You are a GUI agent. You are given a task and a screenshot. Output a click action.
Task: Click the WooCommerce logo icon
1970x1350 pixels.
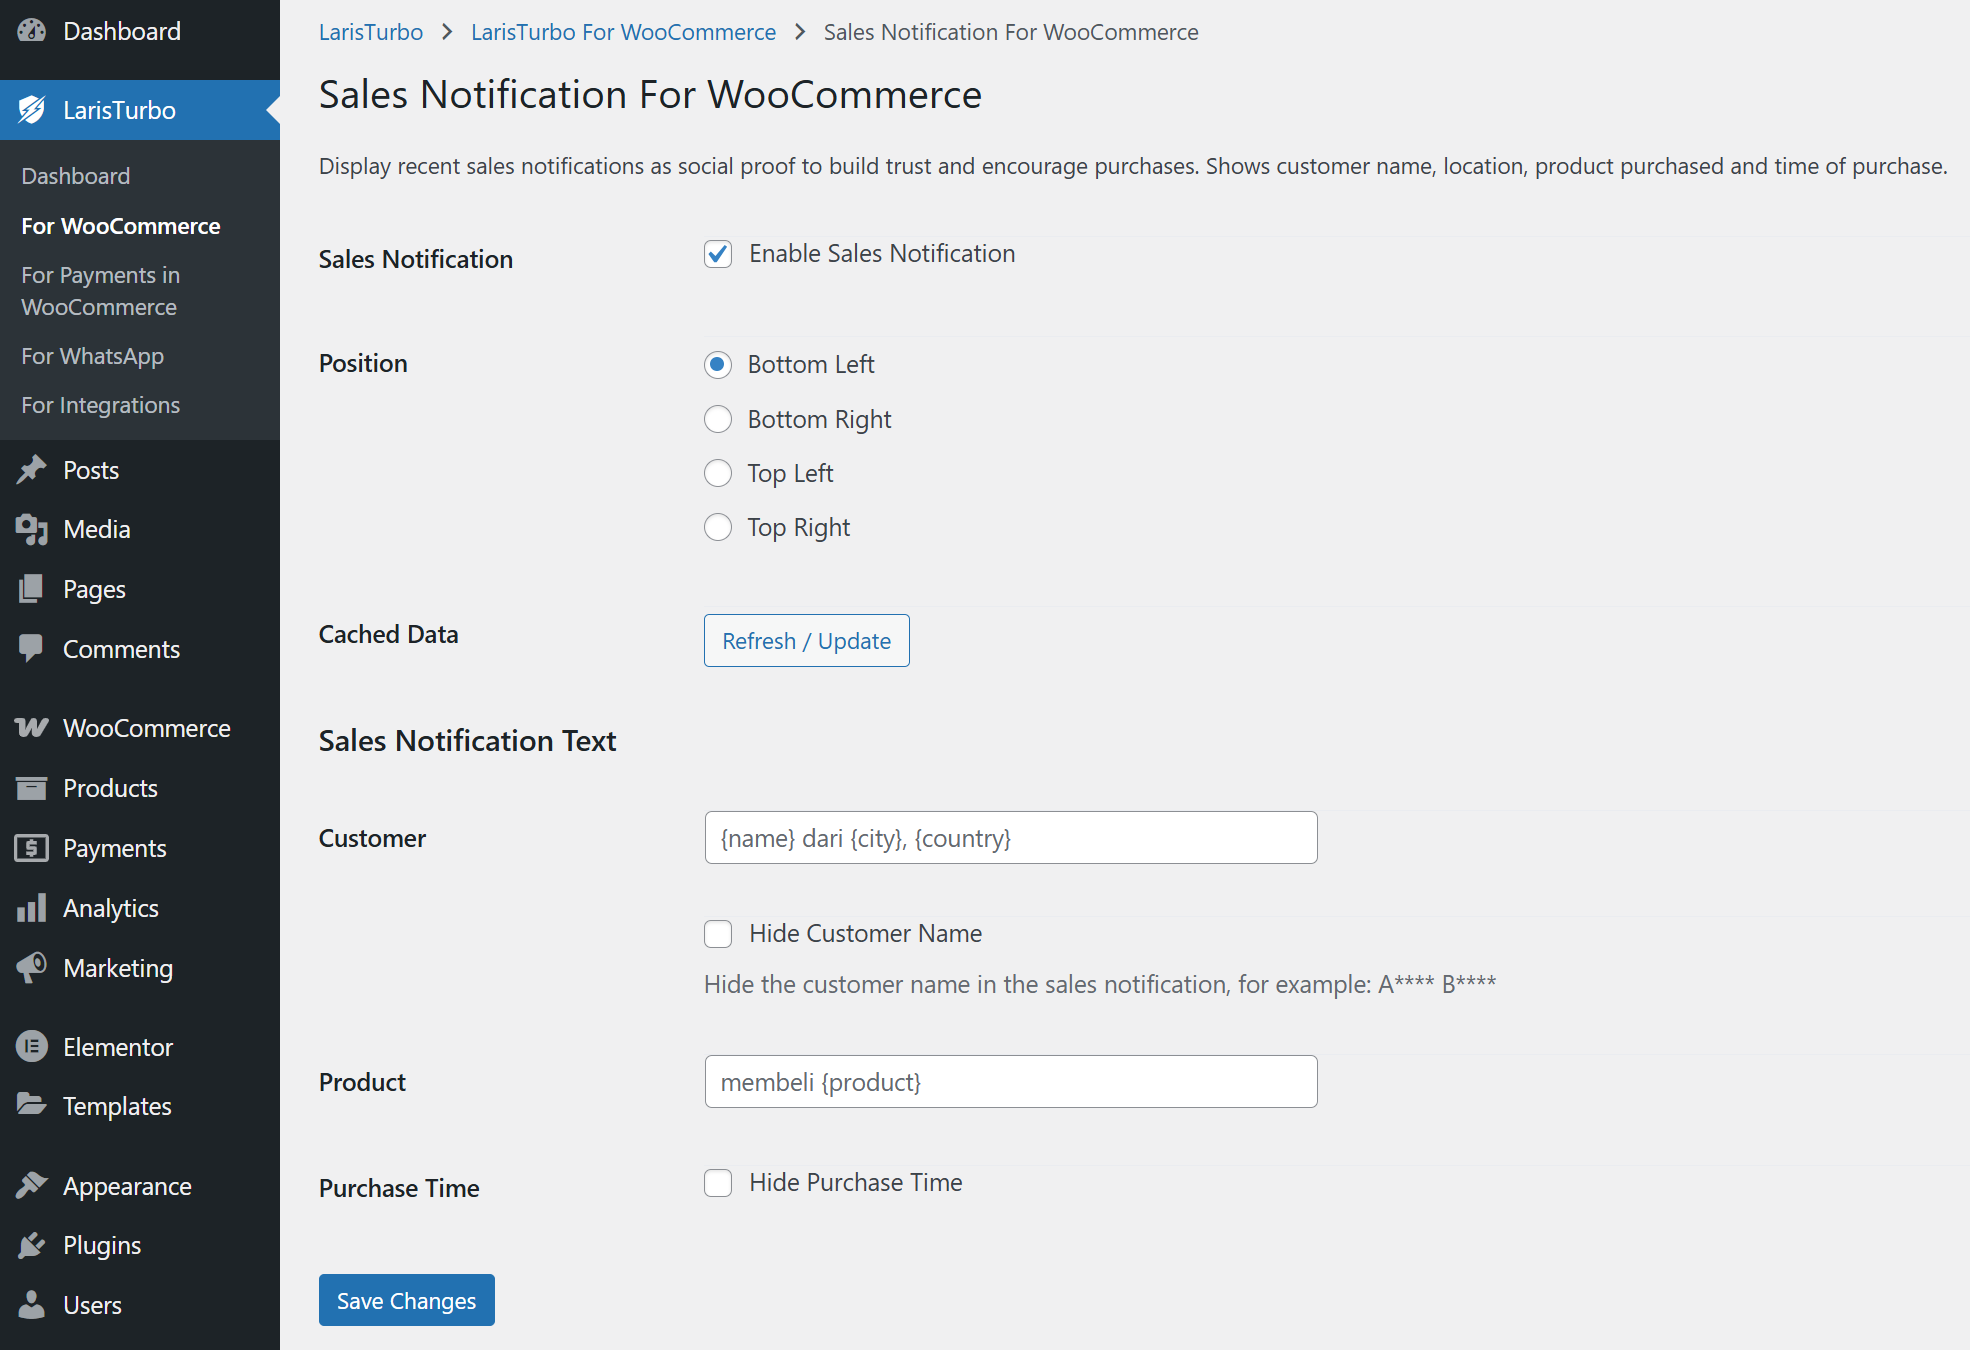pos(31,728)
